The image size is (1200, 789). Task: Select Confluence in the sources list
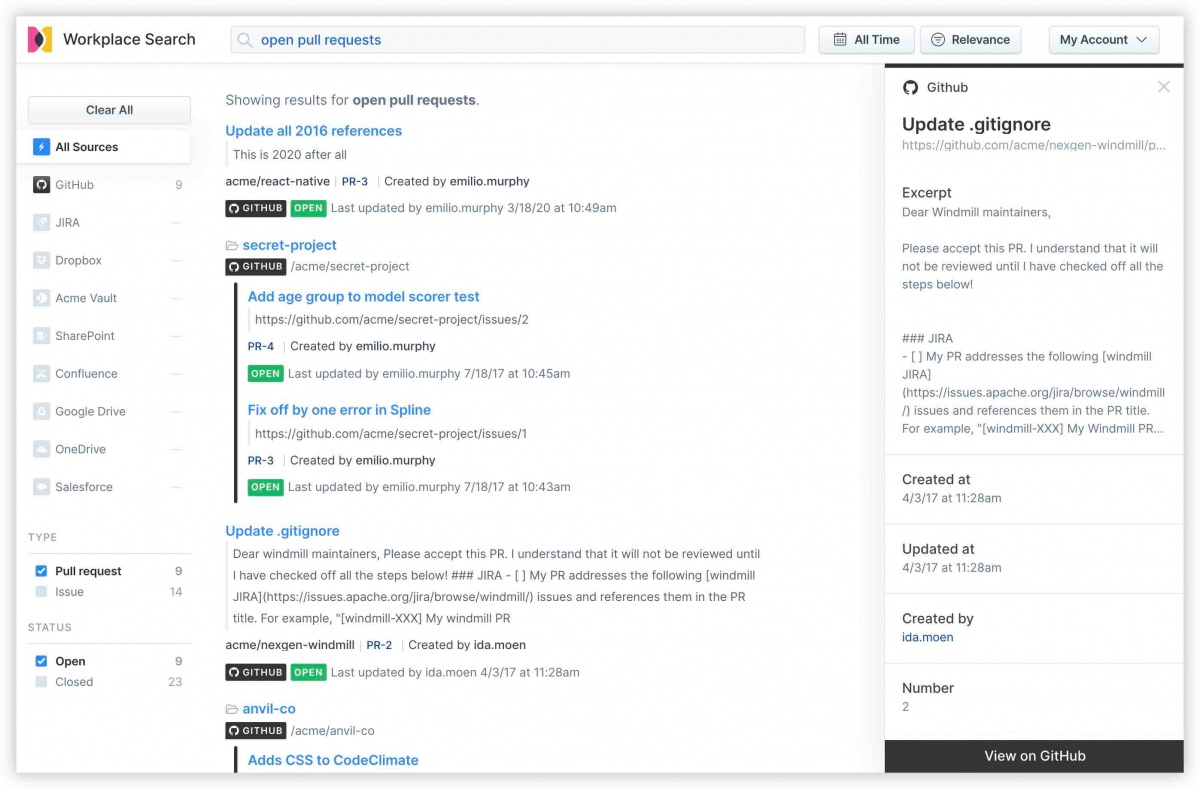(86, 374)
